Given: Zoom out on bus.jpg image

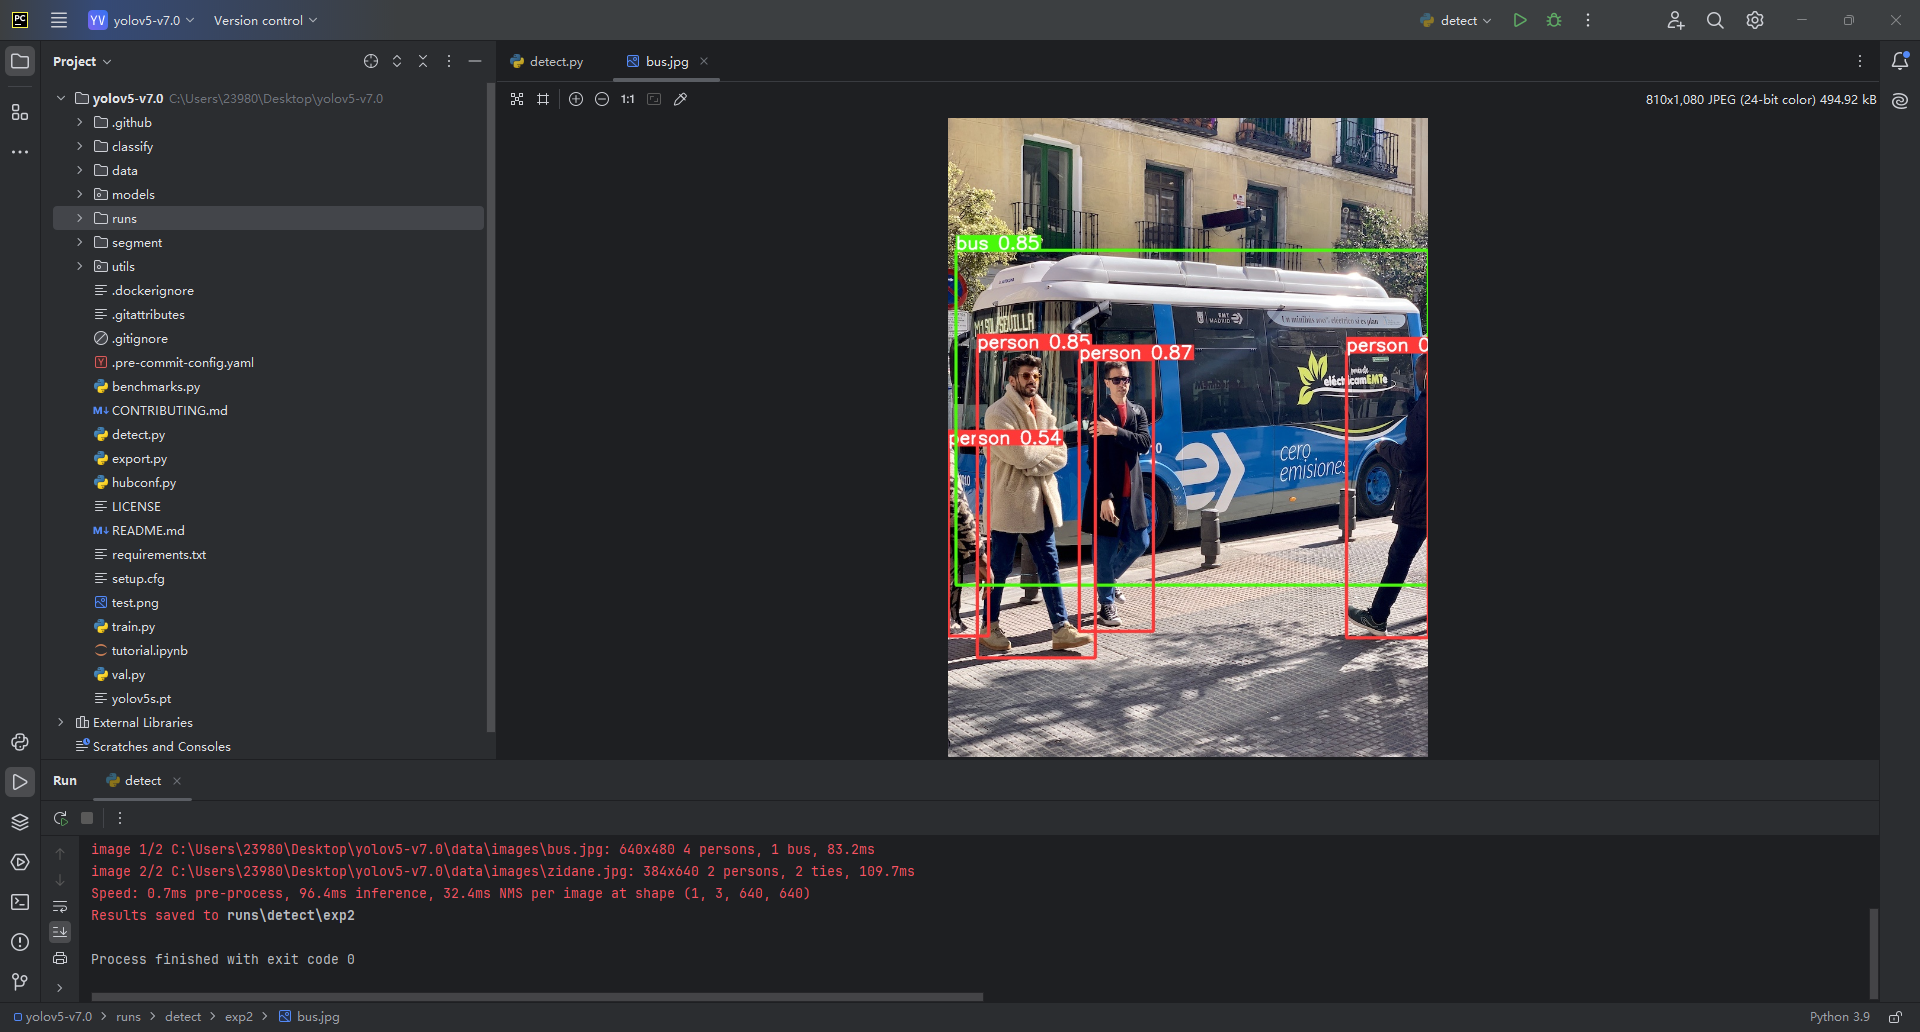Looking at the screenshot, I should (x=602, y=99).
